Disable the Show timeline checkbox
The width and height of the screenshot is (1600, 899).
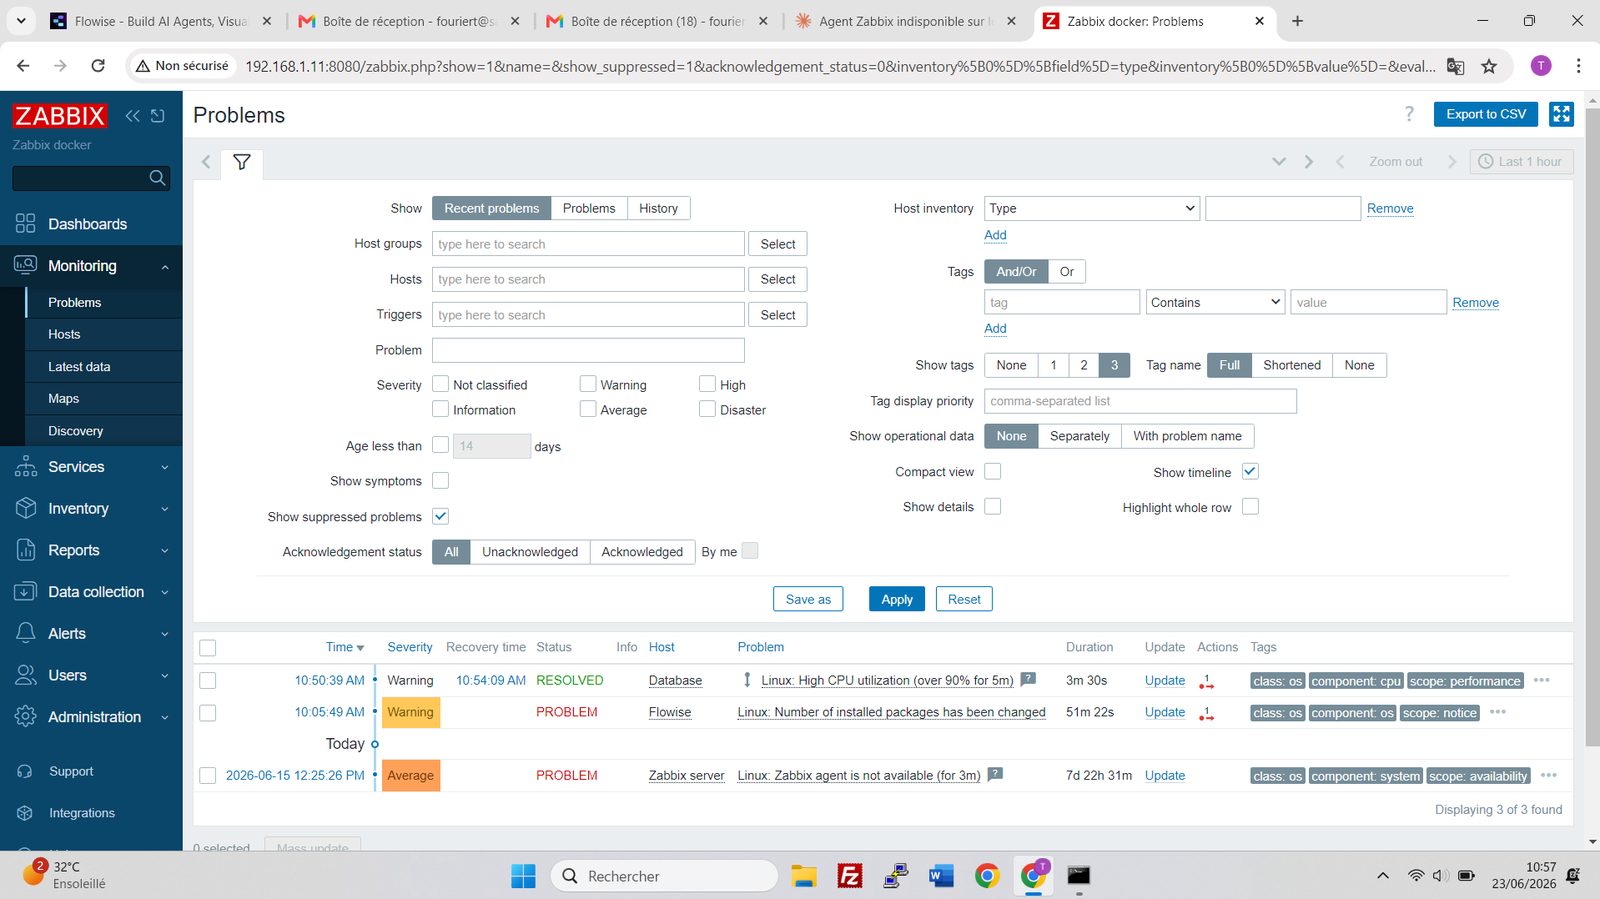click(x=1250, y=471)
